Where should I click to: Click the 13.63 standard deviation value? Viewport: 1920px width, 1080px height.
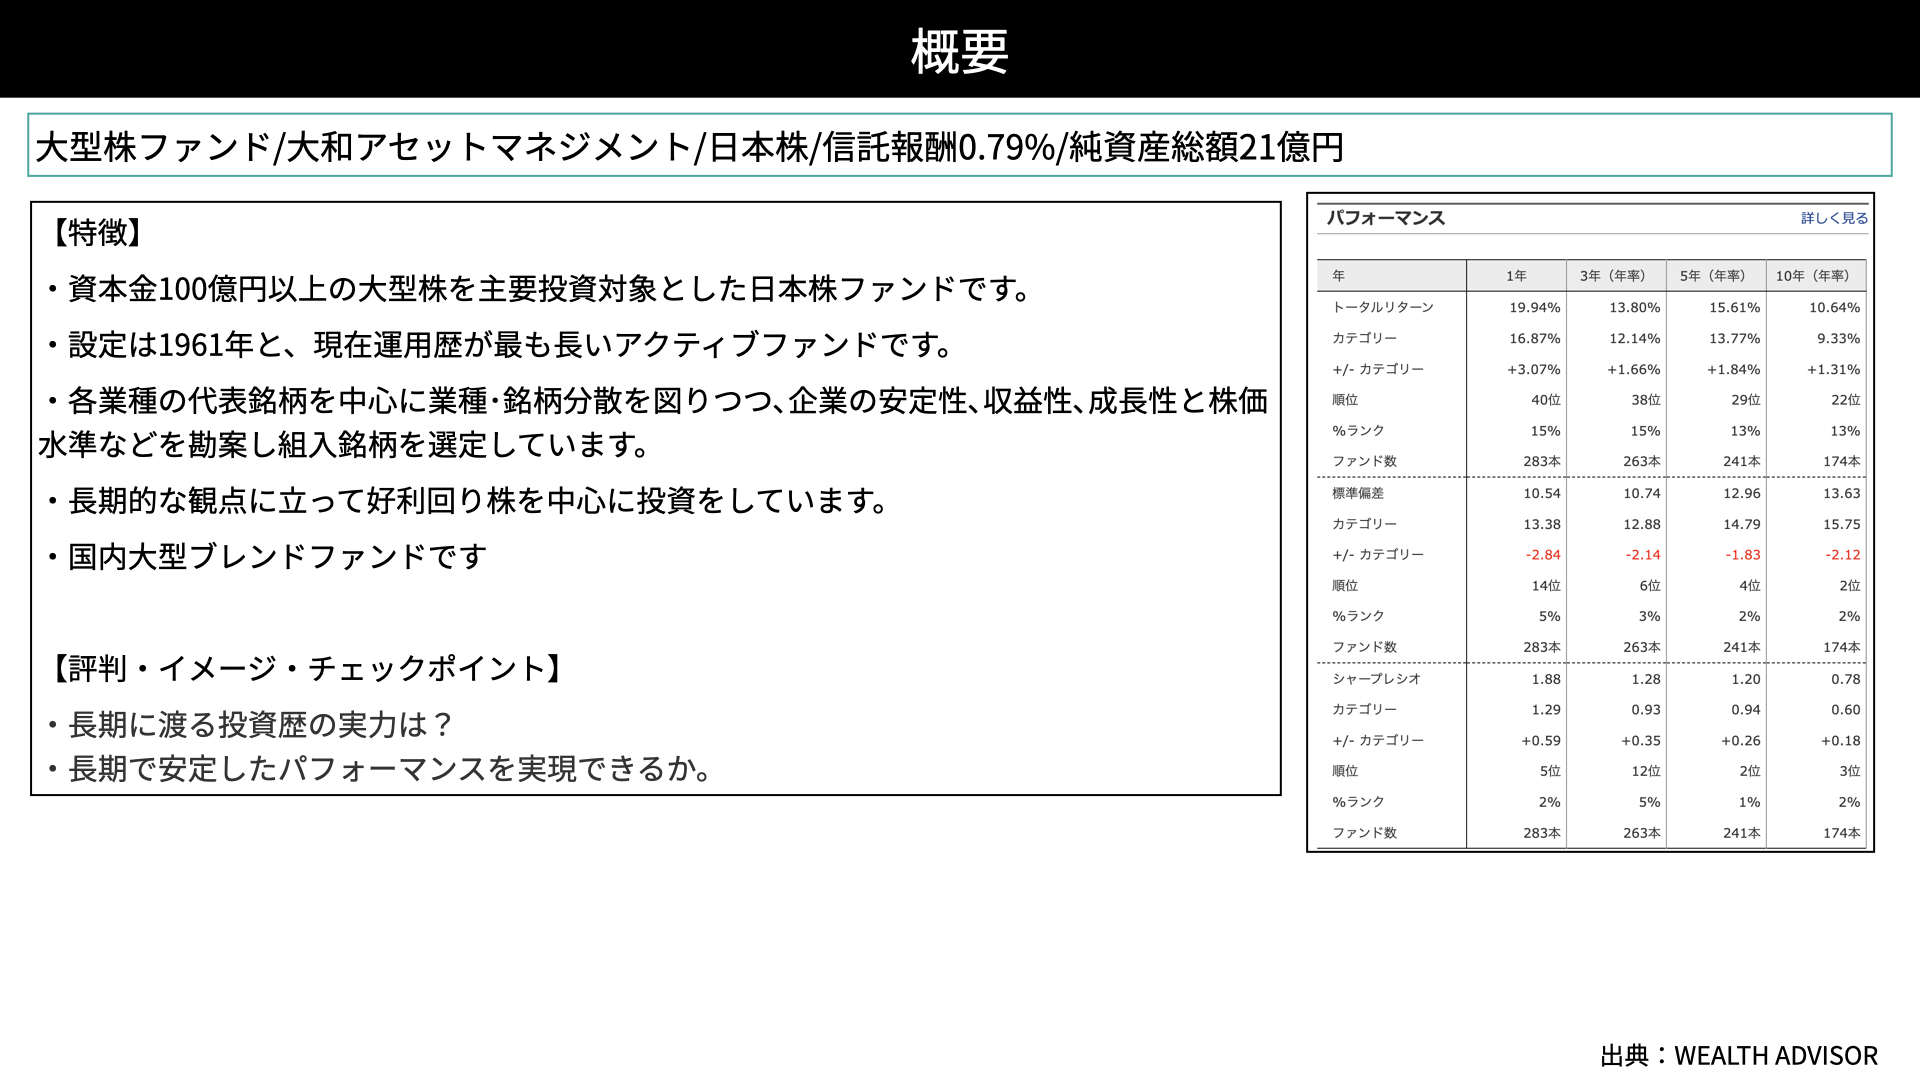pos(1841,494)
